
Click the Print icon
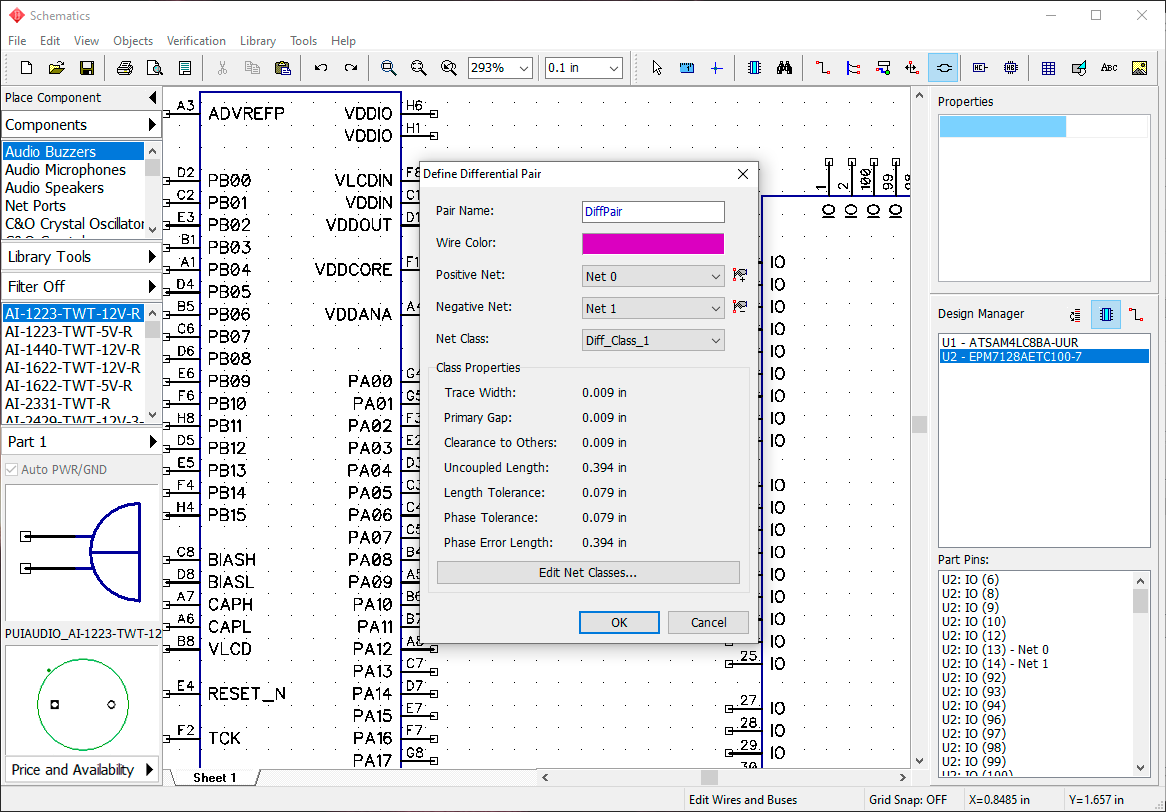(x=125, y=68)
